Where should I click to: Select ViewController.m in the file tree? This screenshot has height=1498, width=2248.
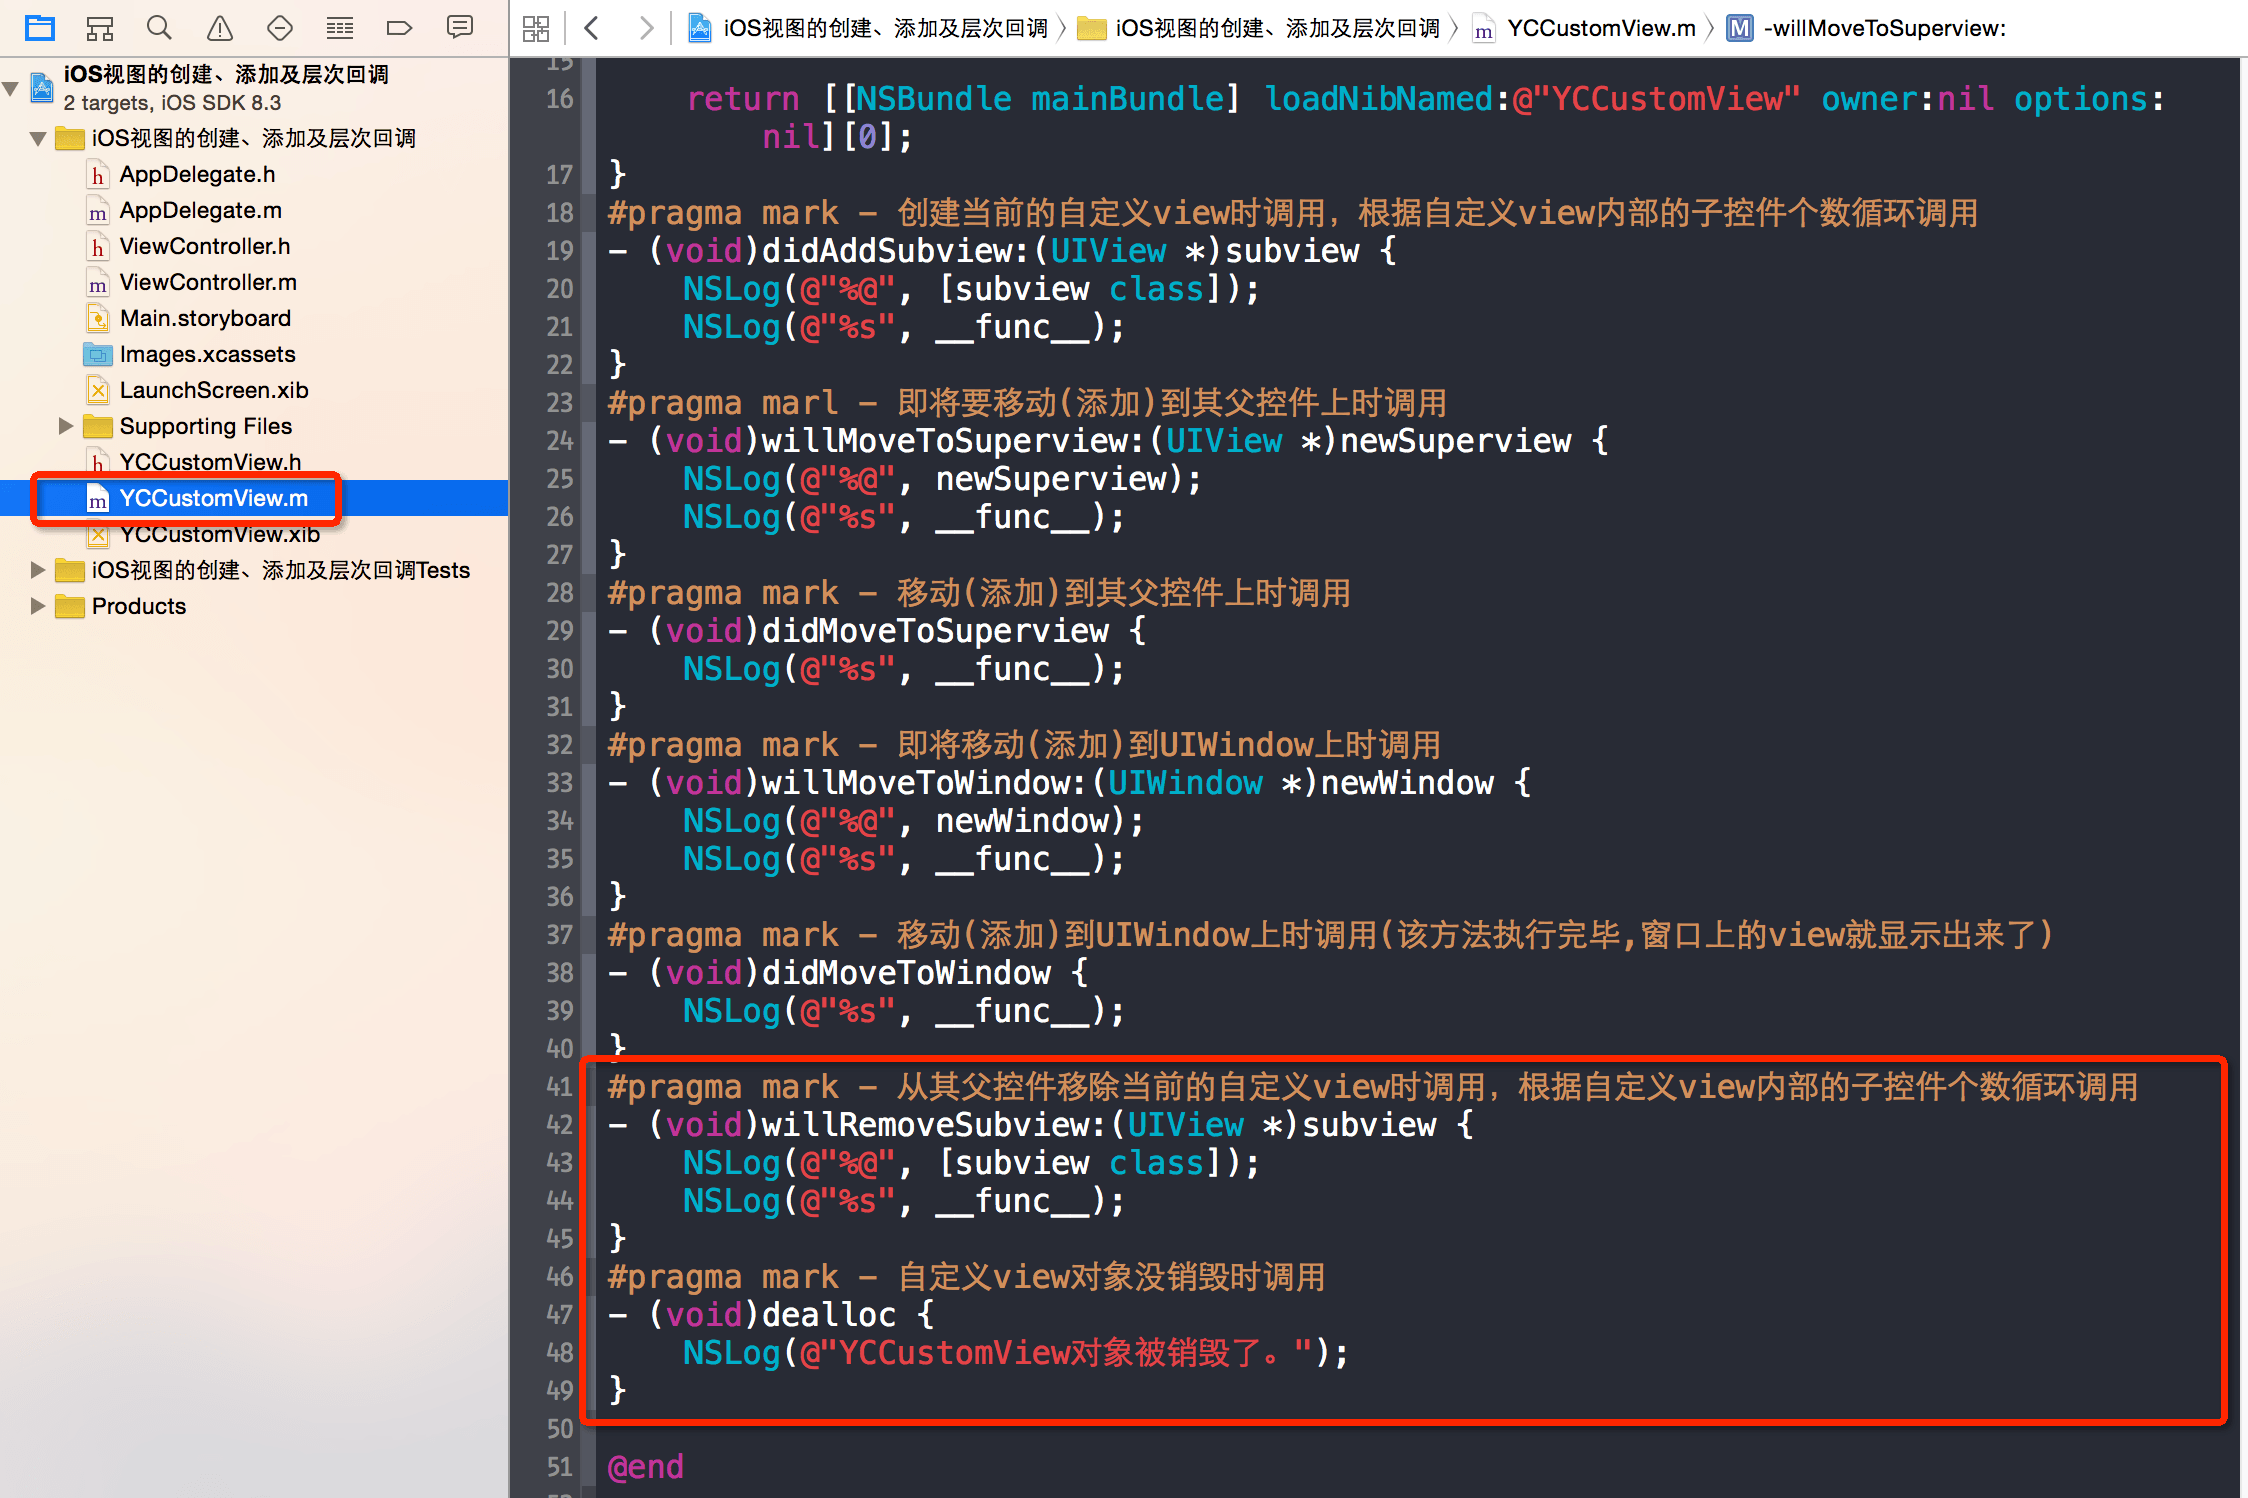tap(208, 282)
